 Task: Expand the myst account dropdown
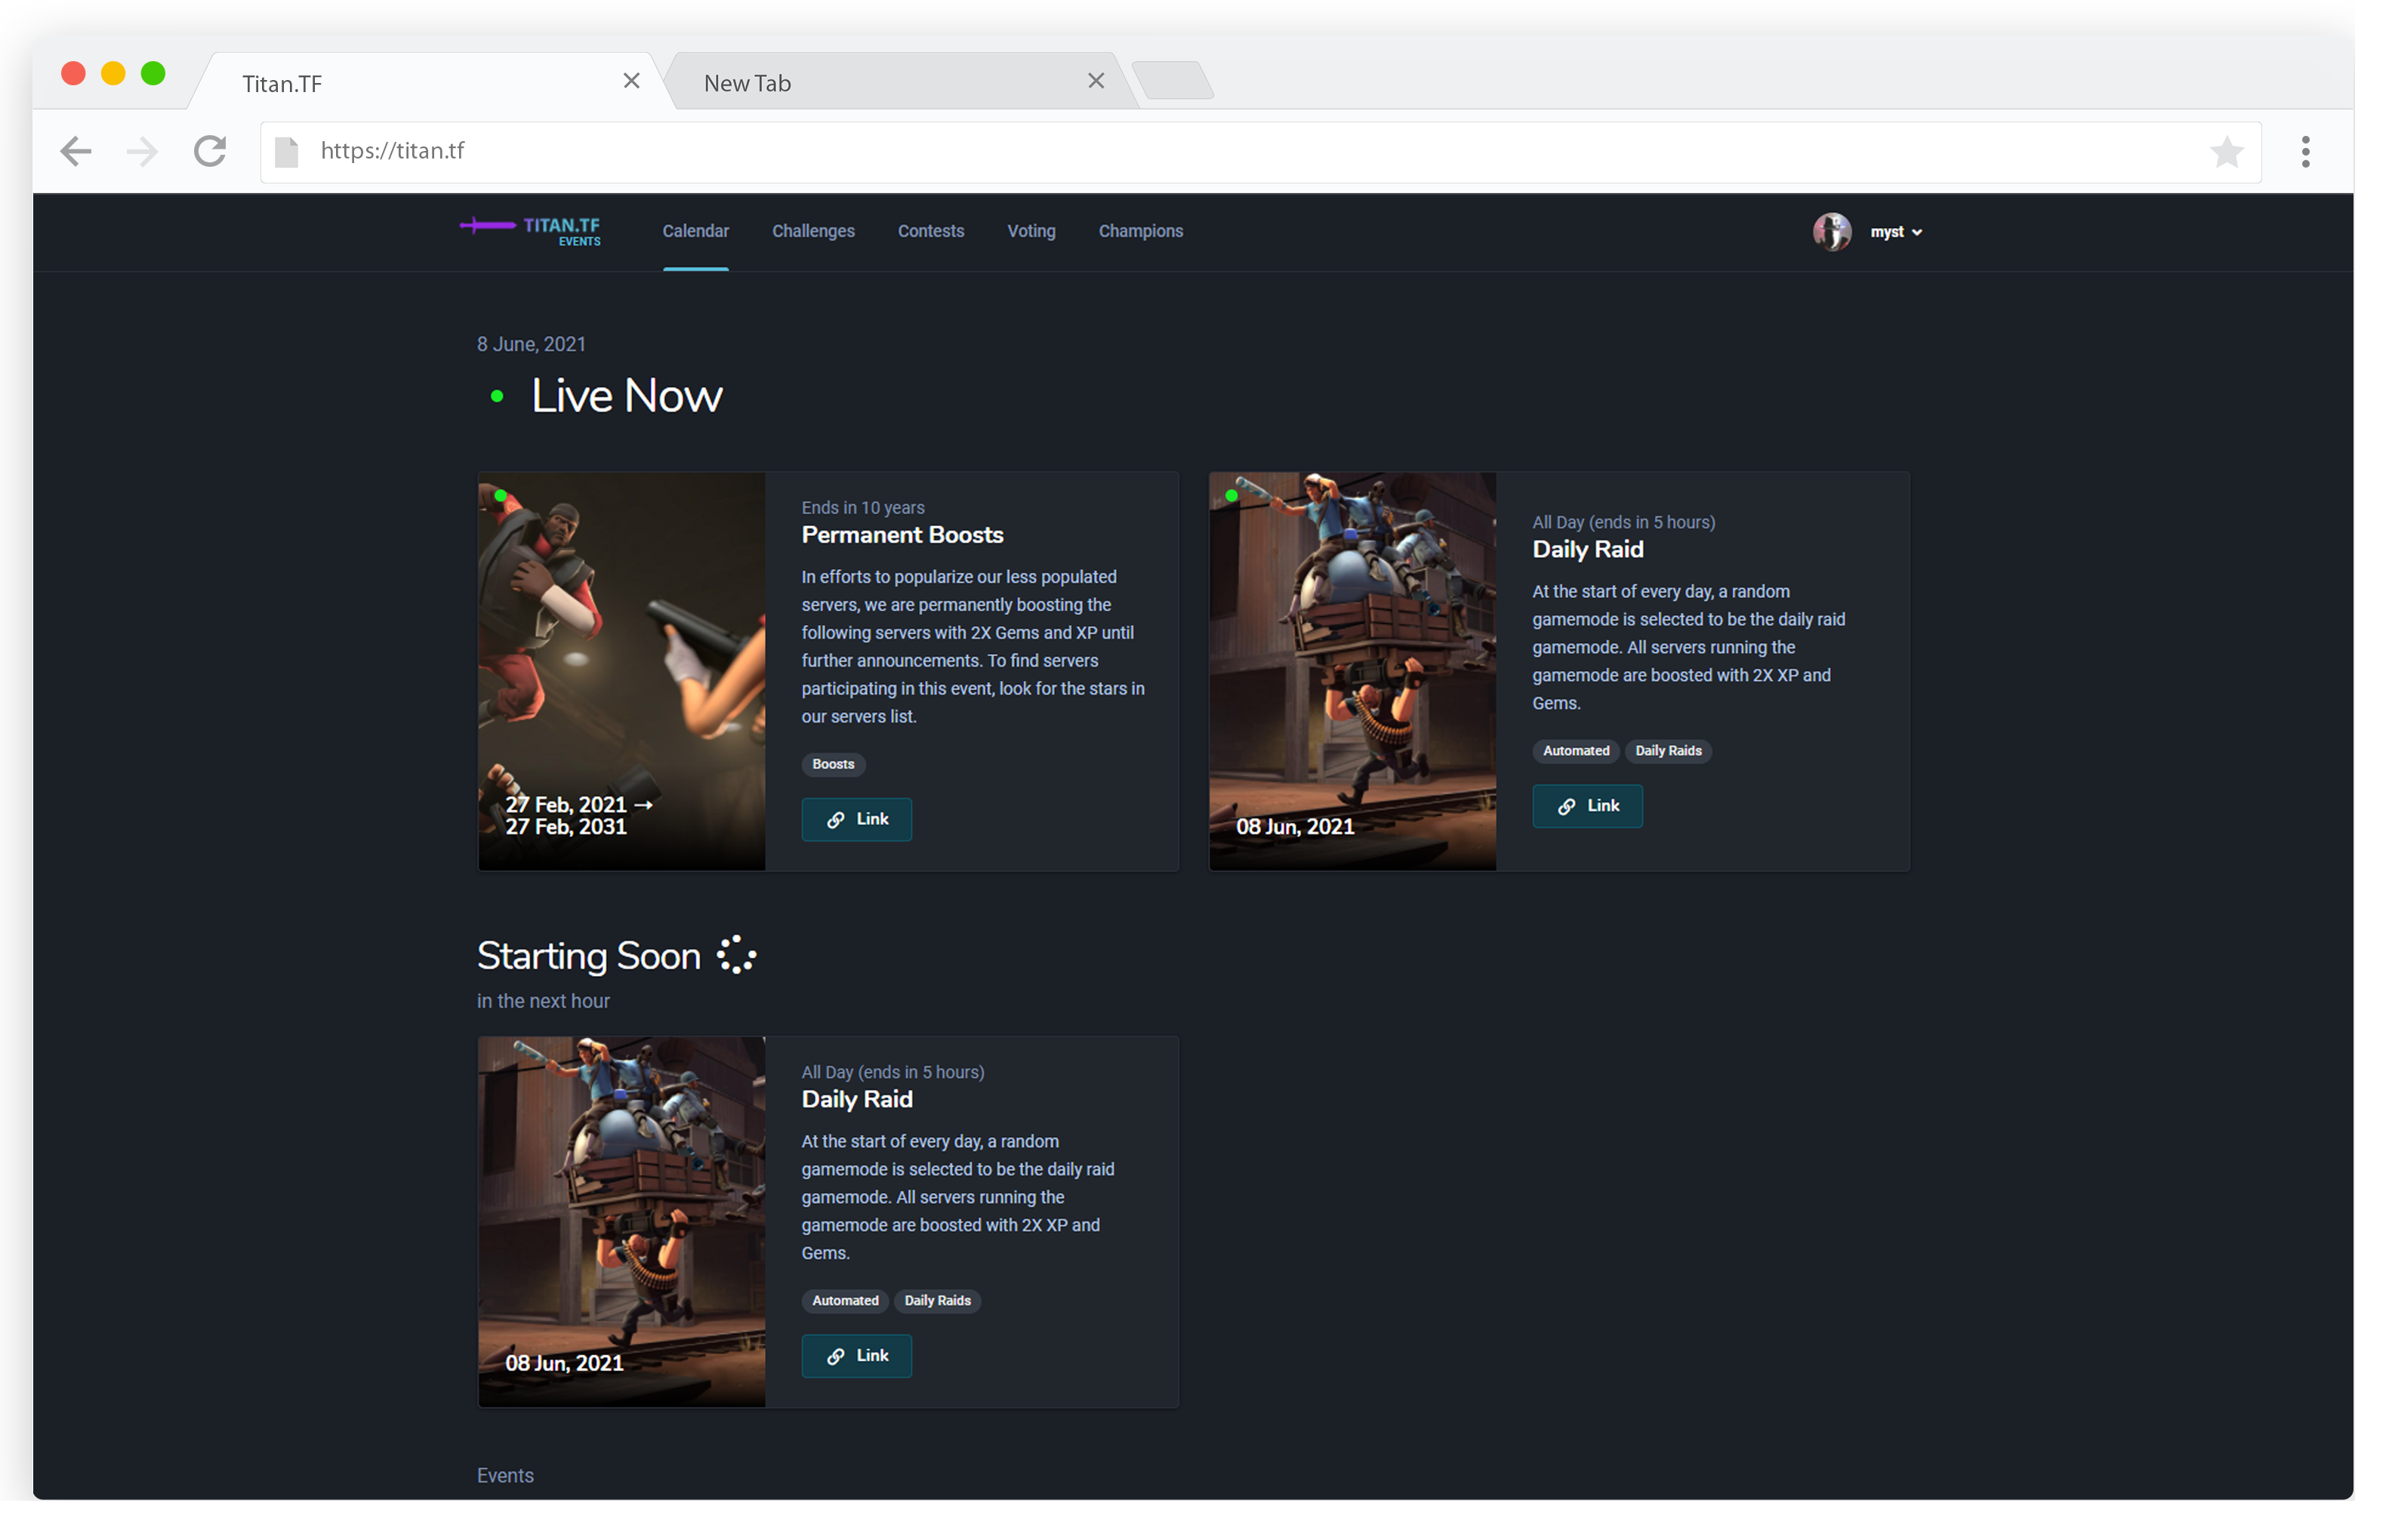pos(1896,232)
